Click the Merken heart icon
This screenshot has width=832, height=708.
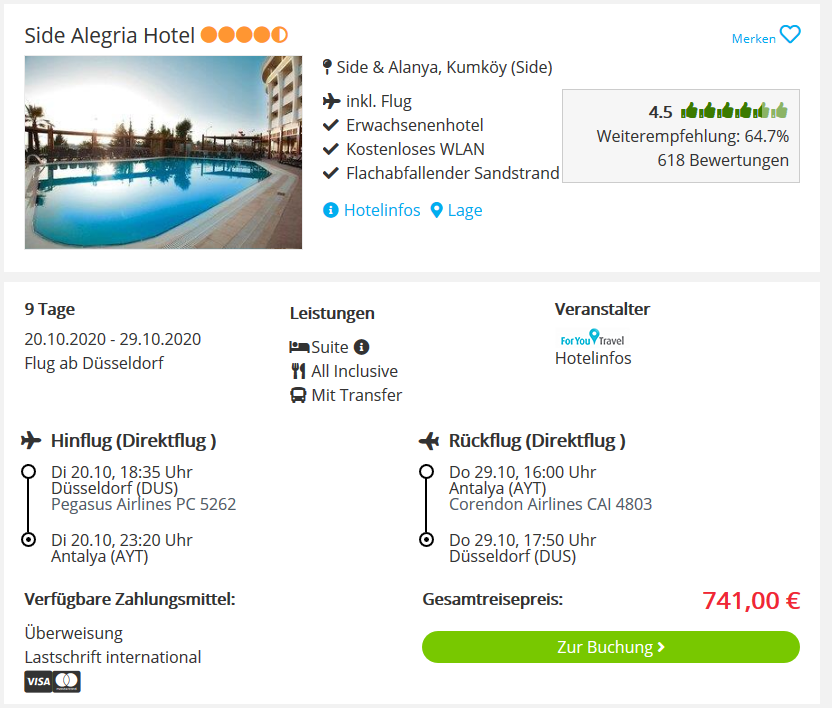[790, 35]
